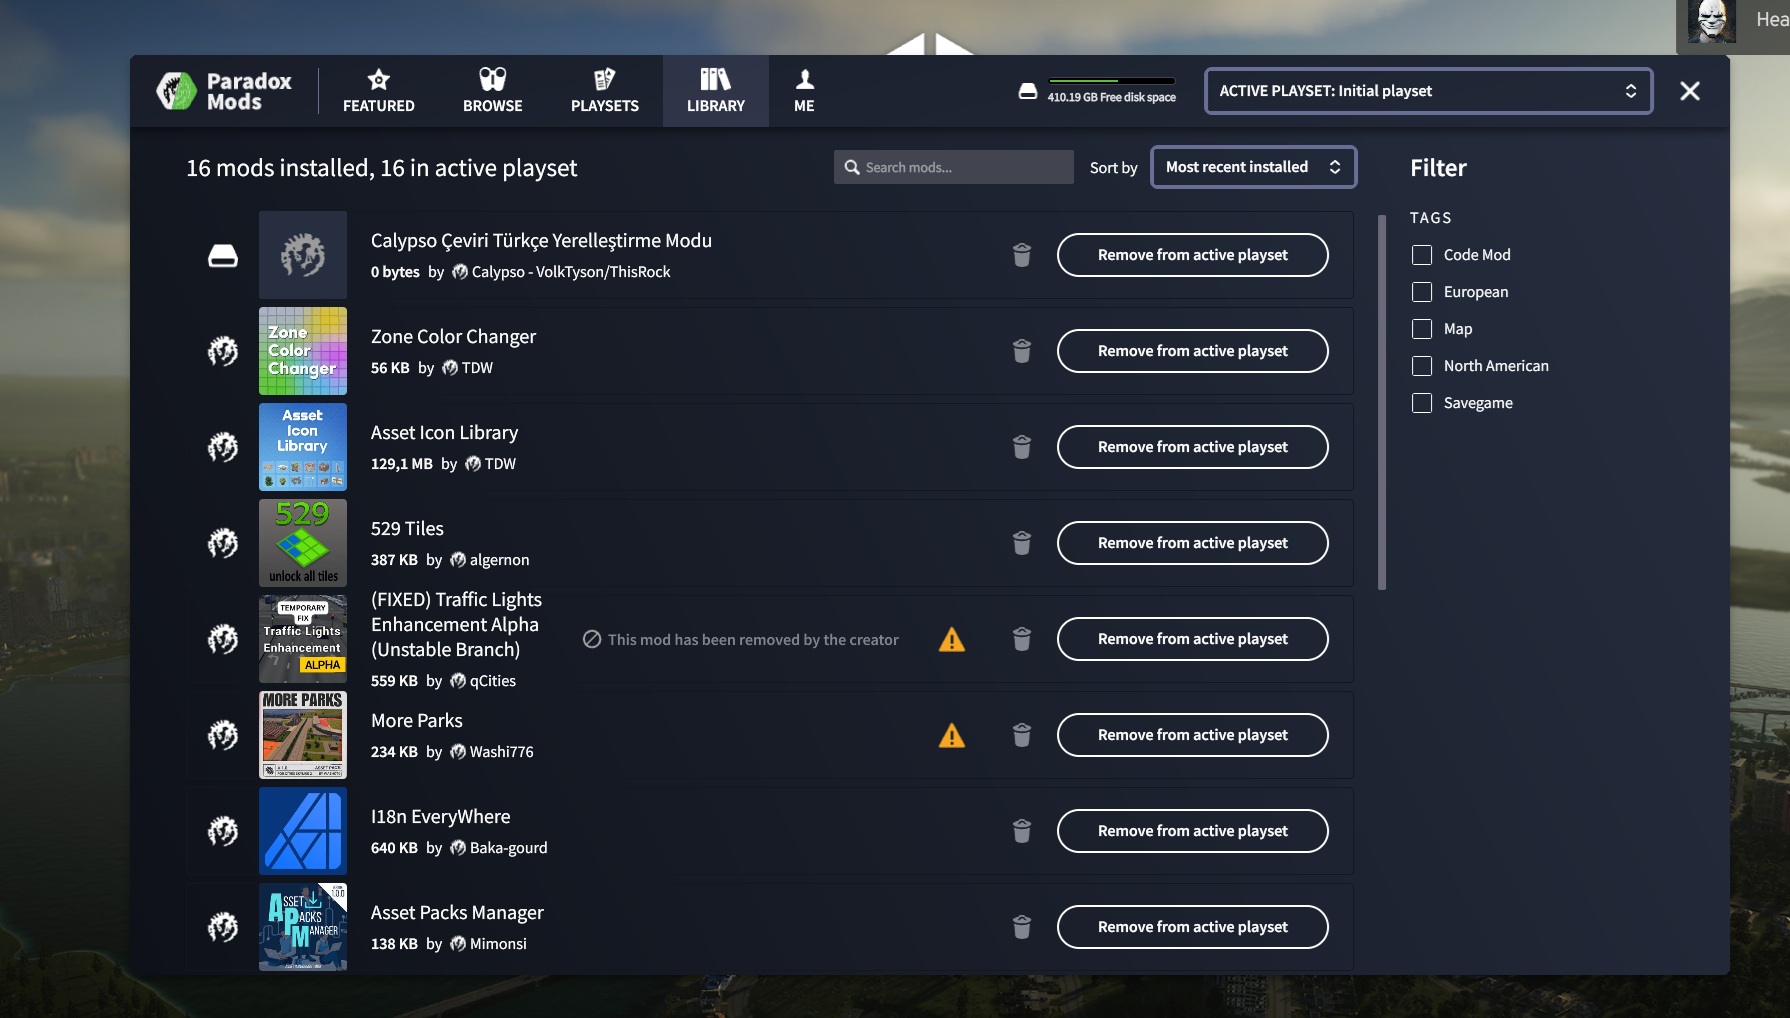Go to the Featured tab
1790x1018 pixels.
click(x=378, y=91)
